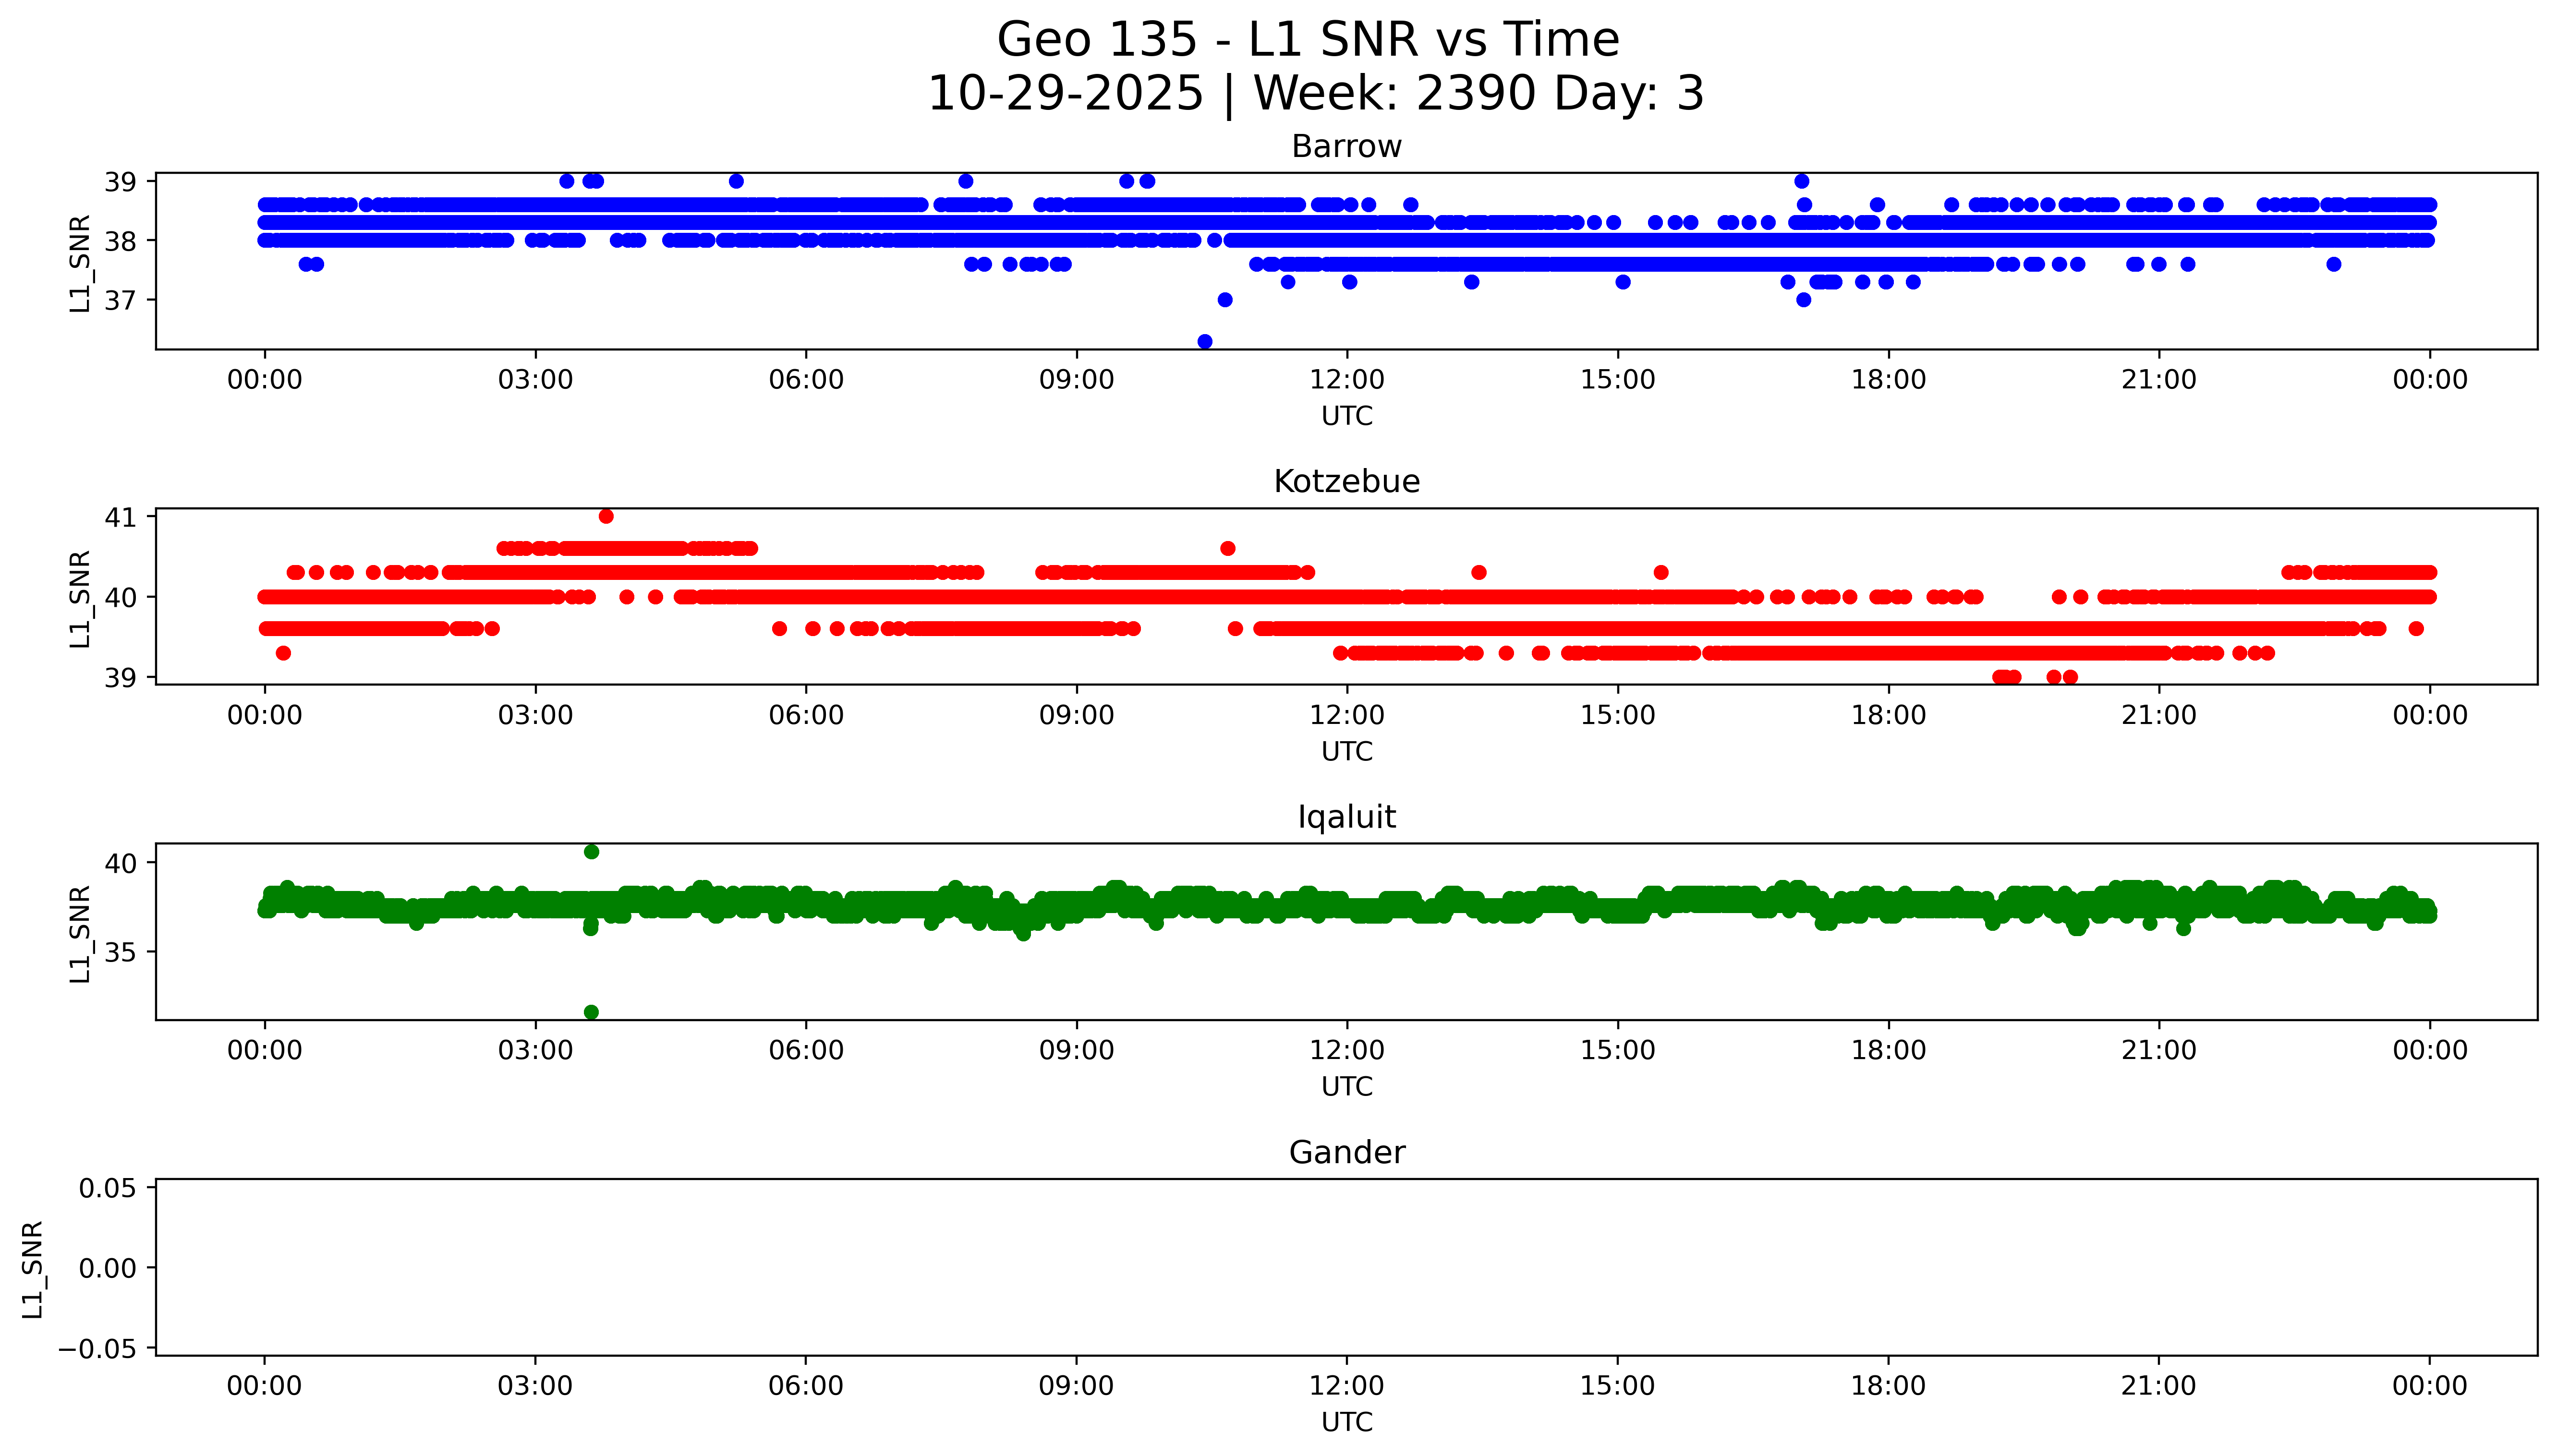
Task: Click the lowest blue outlier in Barrow plot
Action: click(1205, 342)
